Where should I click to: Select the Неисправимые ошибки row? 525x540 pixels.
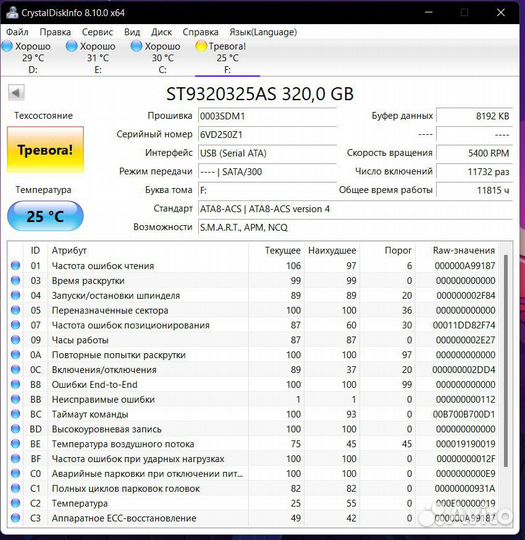(x=253, y=399)
